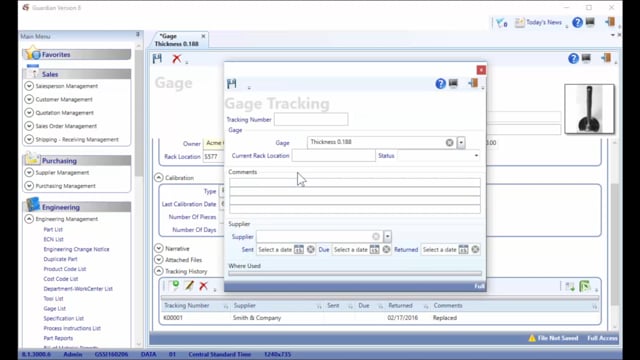Expand Customer Management
Screen dimensions: 640x360
point(29,99)
